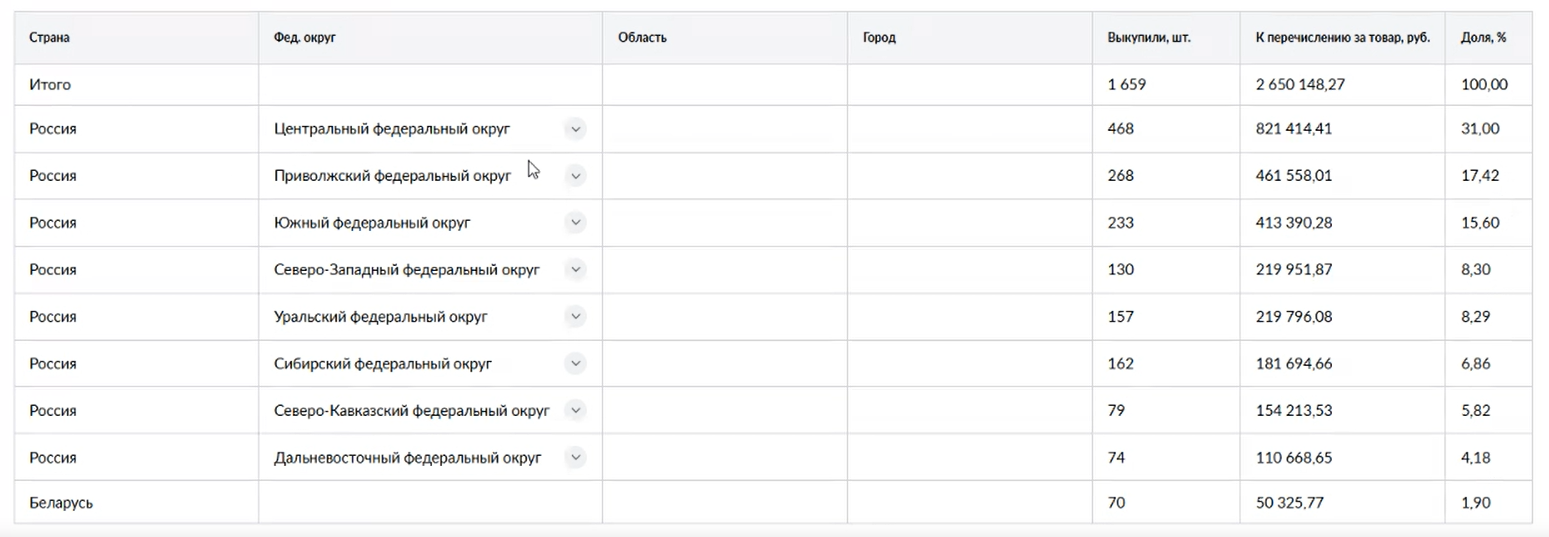Expand Дальневосточный федеральный округ chevron

click(575, 458)
